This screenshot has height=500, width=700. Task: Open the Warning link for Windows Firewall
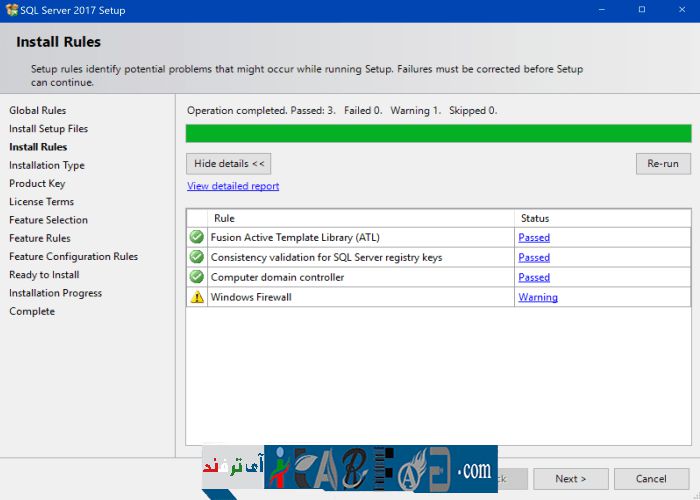(538, 298)
